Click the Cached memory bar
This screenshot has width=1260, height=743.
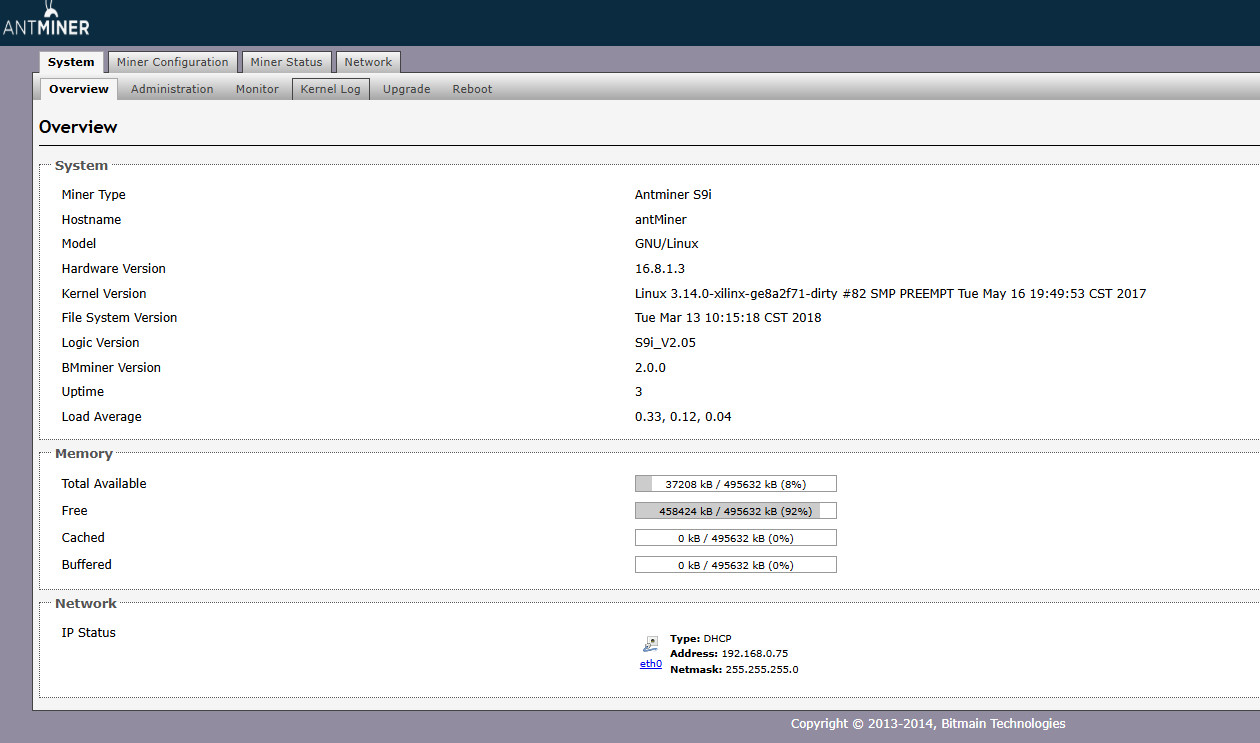736,538
